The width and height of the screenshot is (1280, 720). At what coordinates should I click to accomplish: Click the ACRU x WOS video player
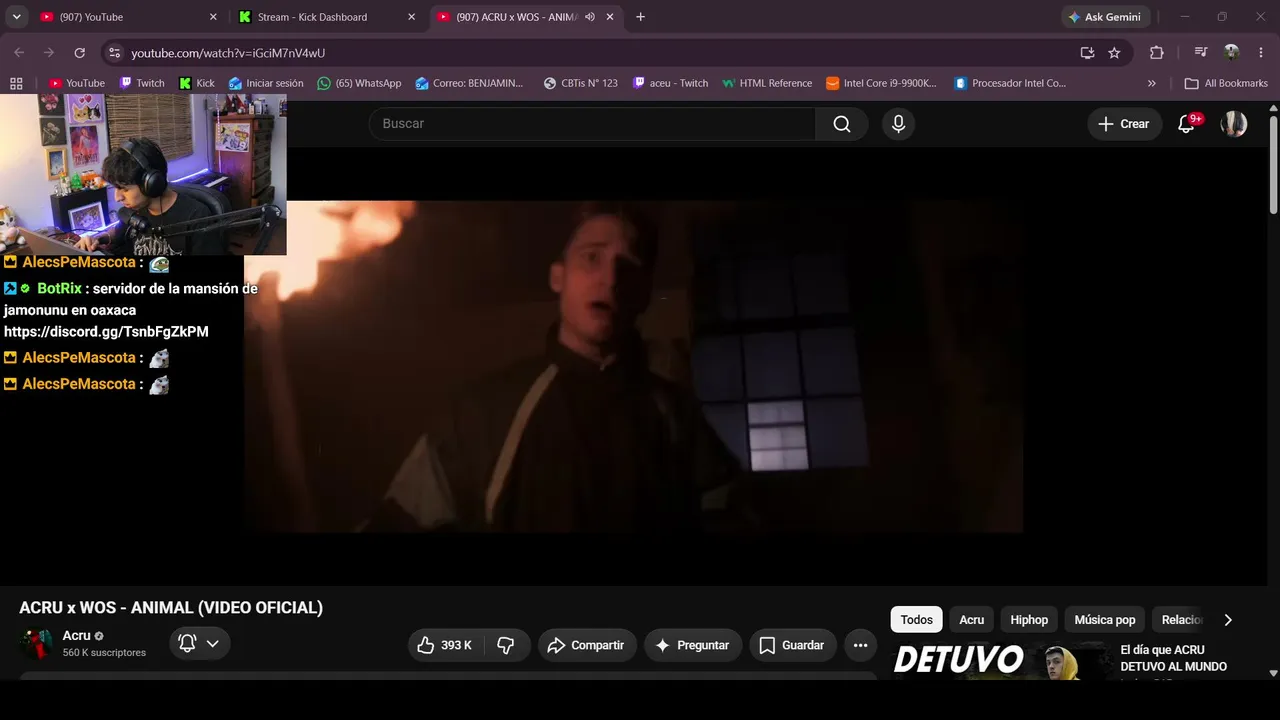634,366
